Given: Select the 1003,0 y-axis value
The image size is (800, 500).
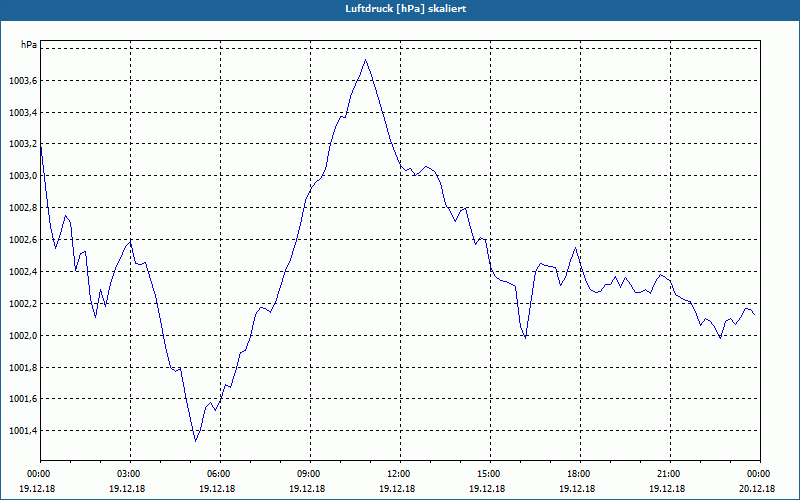Looking at the screenshot, I should pos(23,176).
